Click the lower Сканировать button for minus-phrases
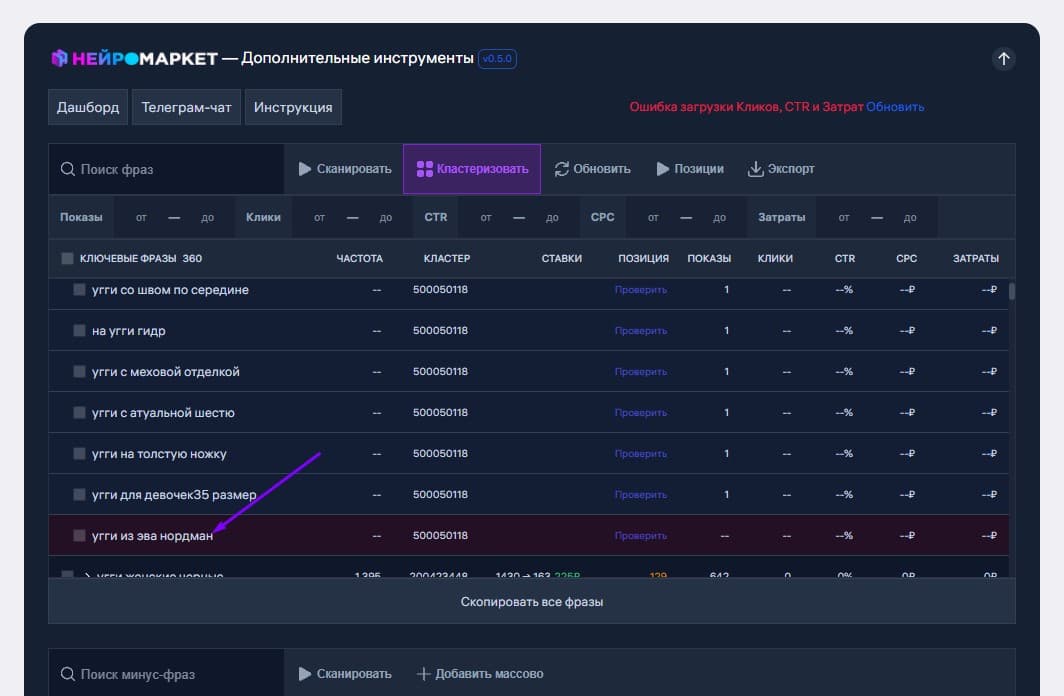Viewport: 1064px width, 696px height. (345, 674)
